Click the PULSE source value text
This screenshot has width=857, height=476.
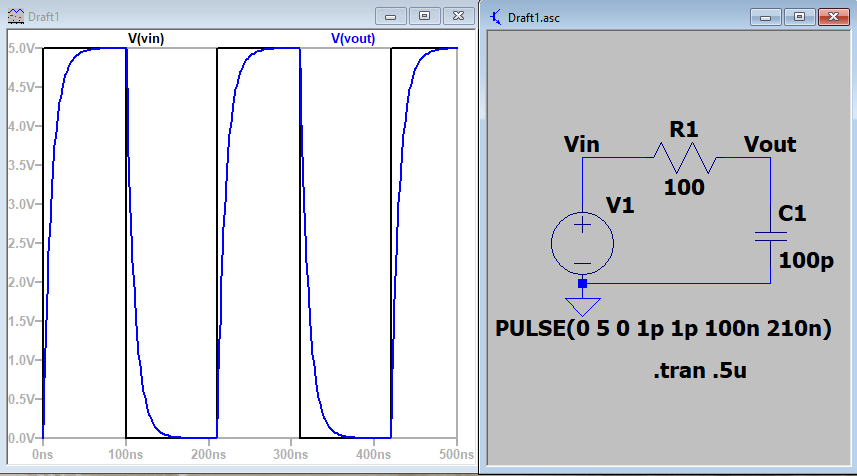pos(664,328)
